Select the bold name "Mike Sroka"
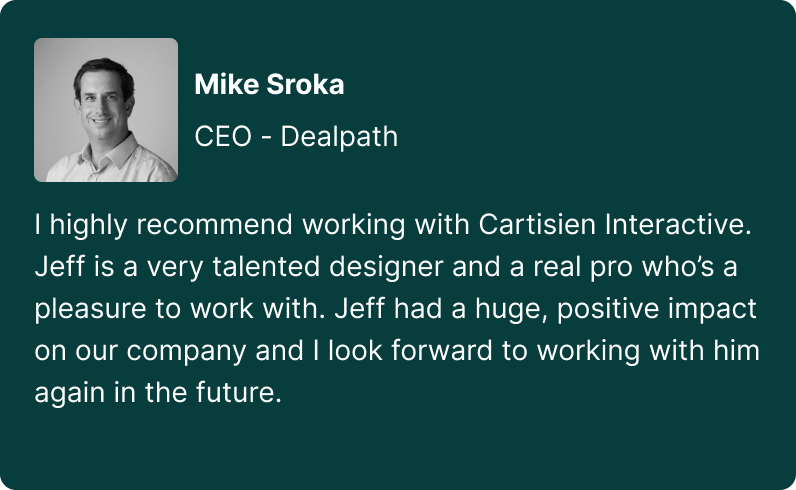This screenshot has height=490, width=796. 269,84
